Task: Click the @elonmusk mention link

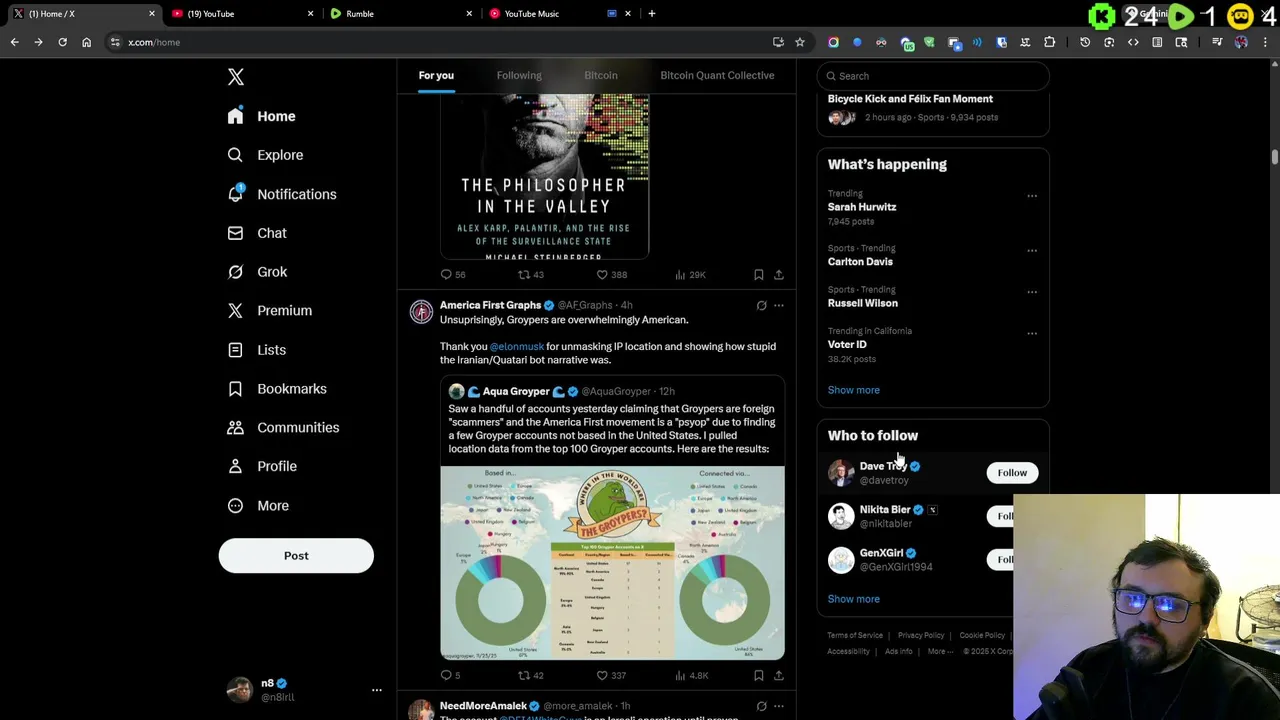Action: [517, 346]
